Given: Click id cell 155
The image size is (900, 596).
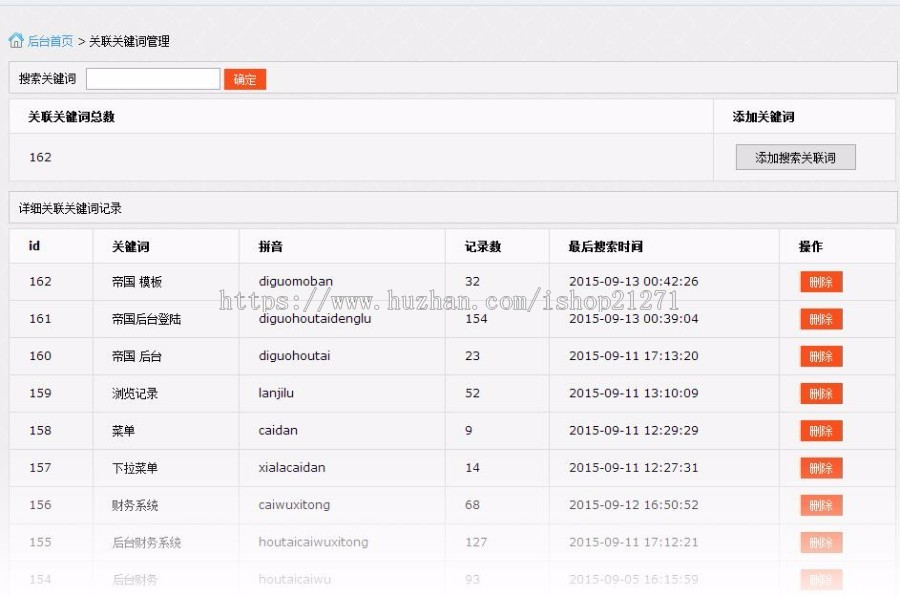Looking at the screenshot, I should (40, 542).
